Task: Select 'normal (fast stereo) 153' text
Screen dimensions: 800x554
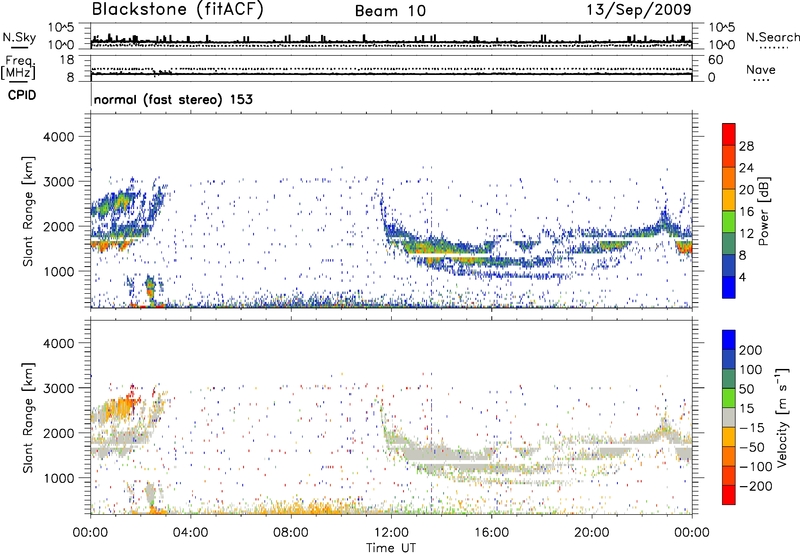Action: click(x=173, y=99)
